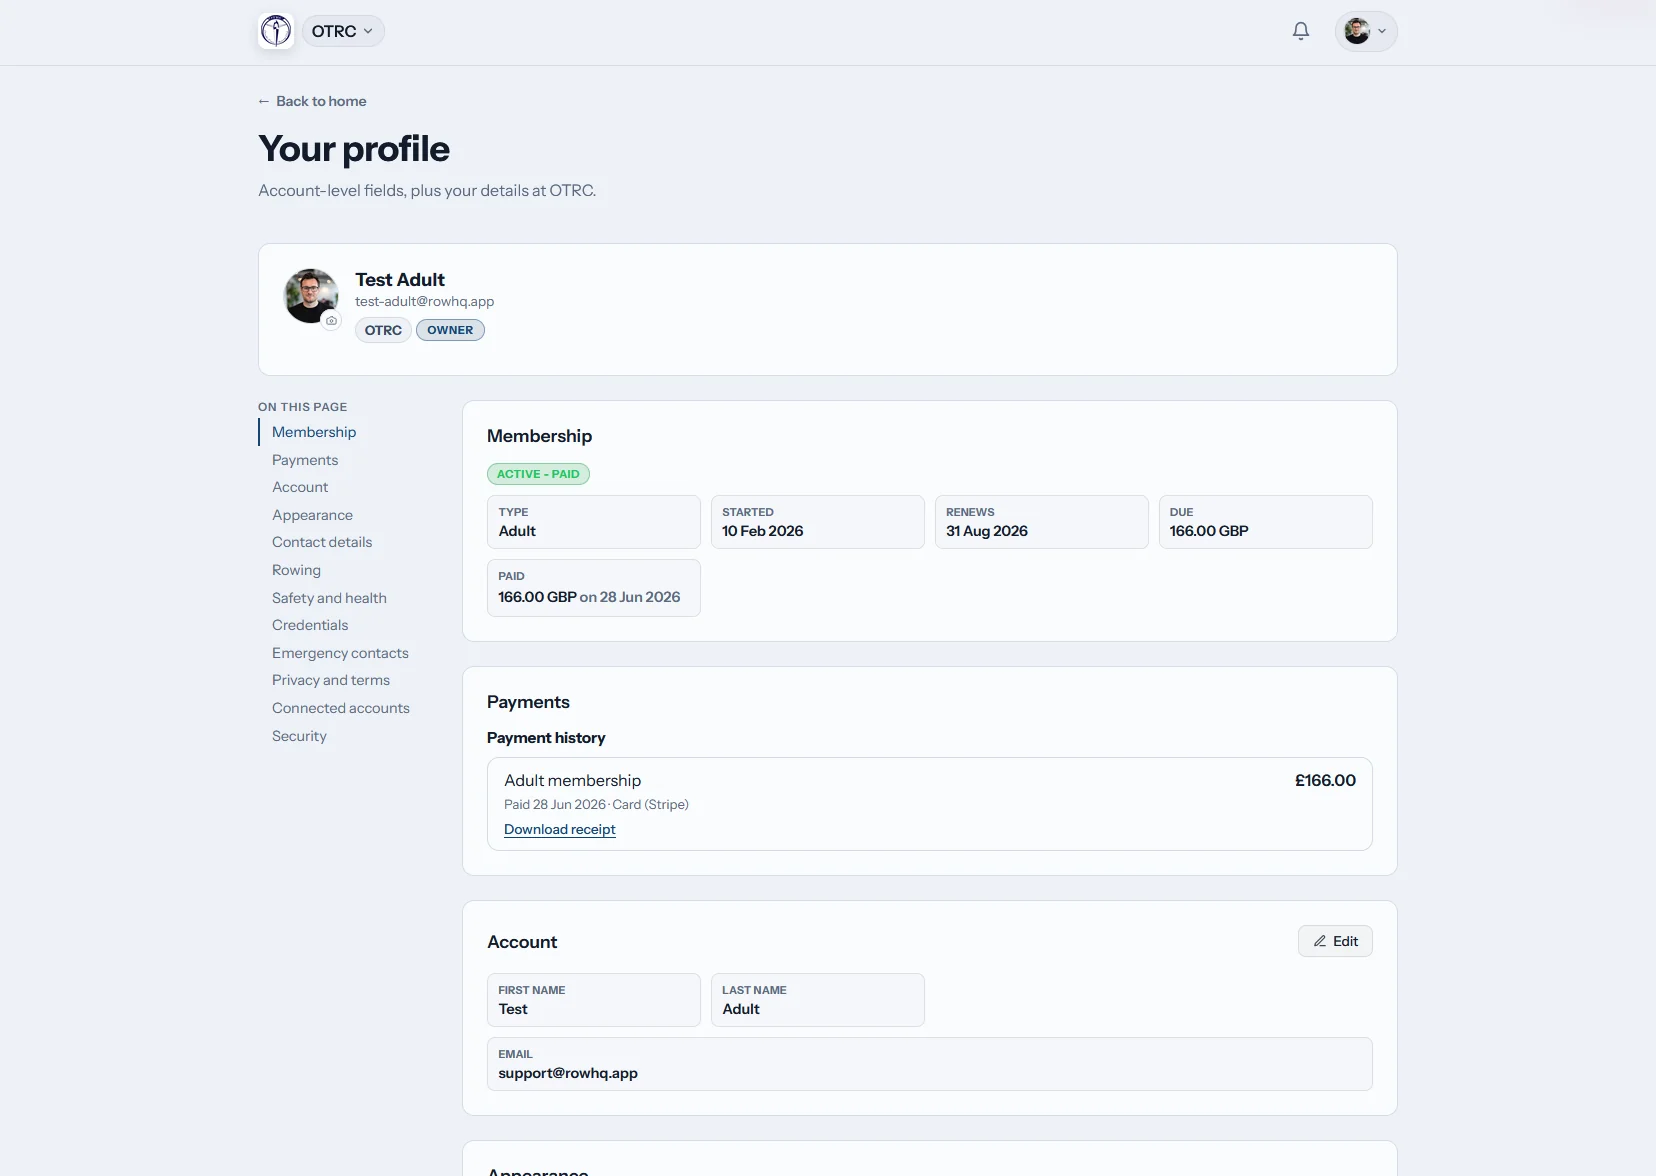This screenshot has width=1656, height=1176.
Task: Click the user avatar in top bar
Action: (x=1357, y=31)
